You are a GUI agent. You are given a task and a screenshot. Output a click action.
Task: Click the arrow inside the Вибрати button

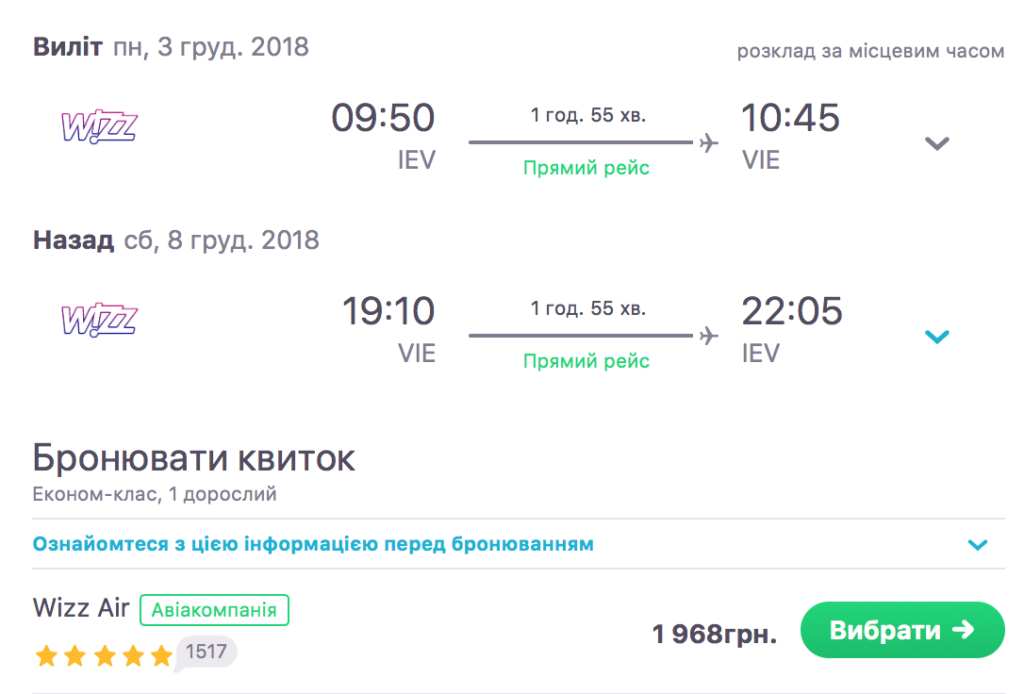(x=963, y=630)
